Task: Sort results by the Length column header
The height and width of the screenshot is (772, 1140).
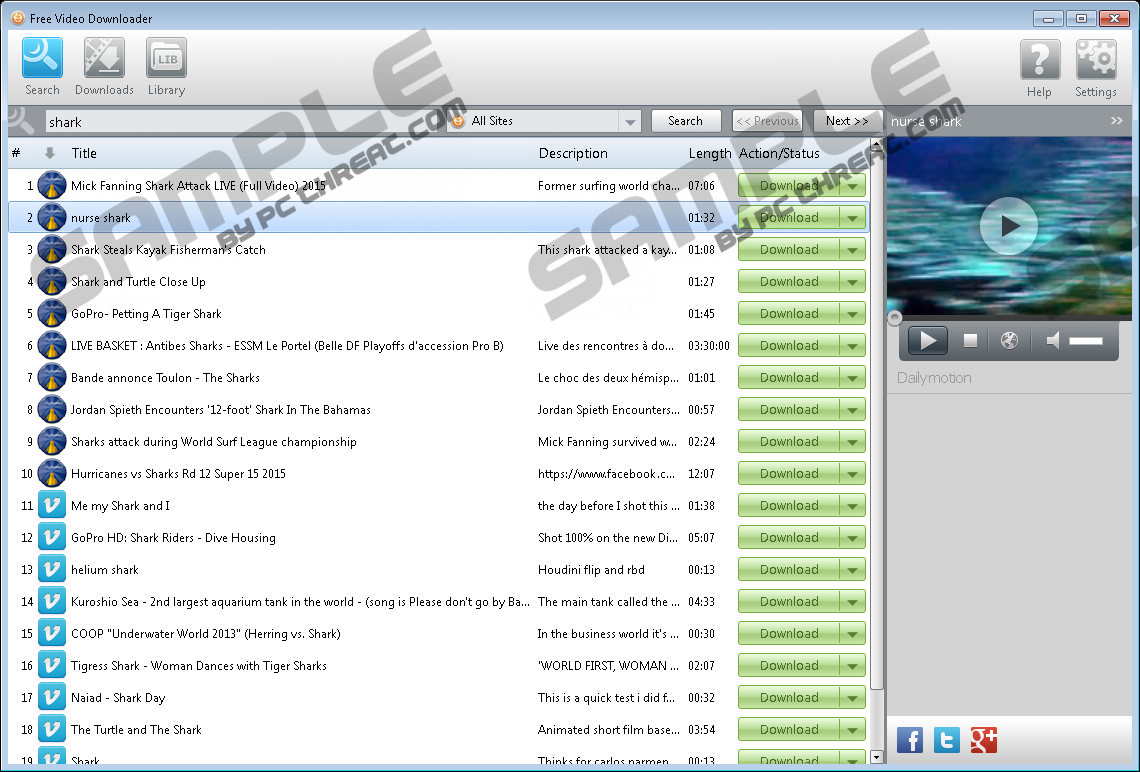Action: 709,153
